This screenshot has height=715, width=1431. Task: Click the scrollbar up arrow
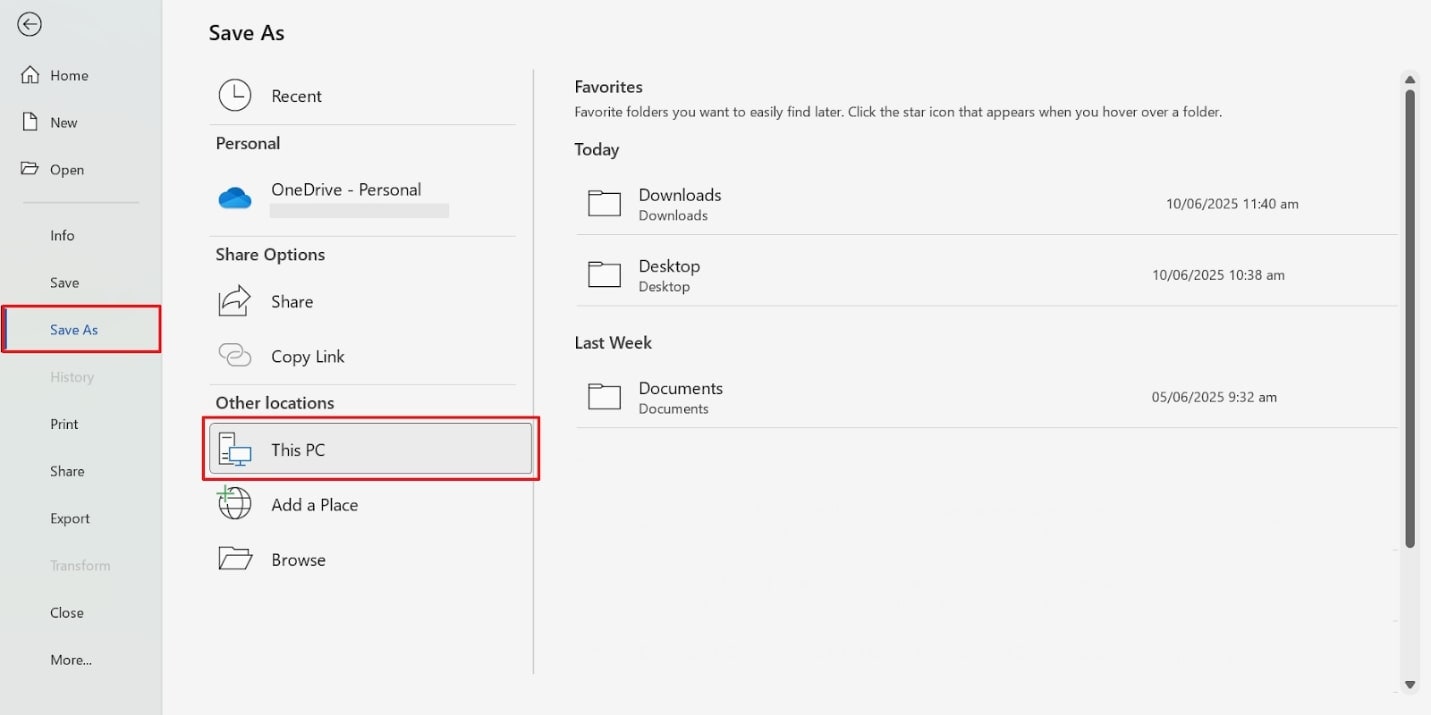[x=1410, y=80]
